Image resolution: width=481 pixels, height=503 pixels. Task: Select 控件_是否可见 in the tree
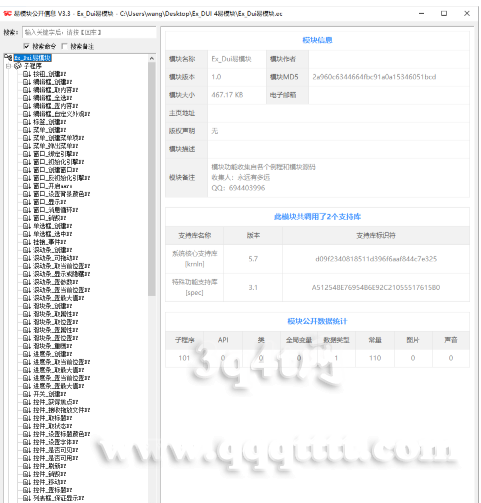coord(56,450)
